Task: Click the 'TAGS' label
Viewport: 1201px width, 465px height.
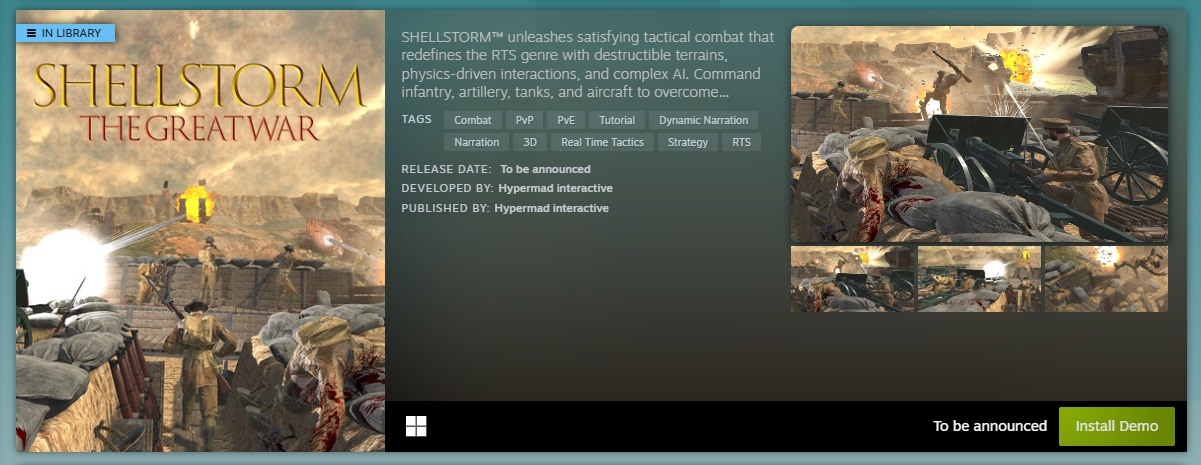Action: click(x=417, y=119)
